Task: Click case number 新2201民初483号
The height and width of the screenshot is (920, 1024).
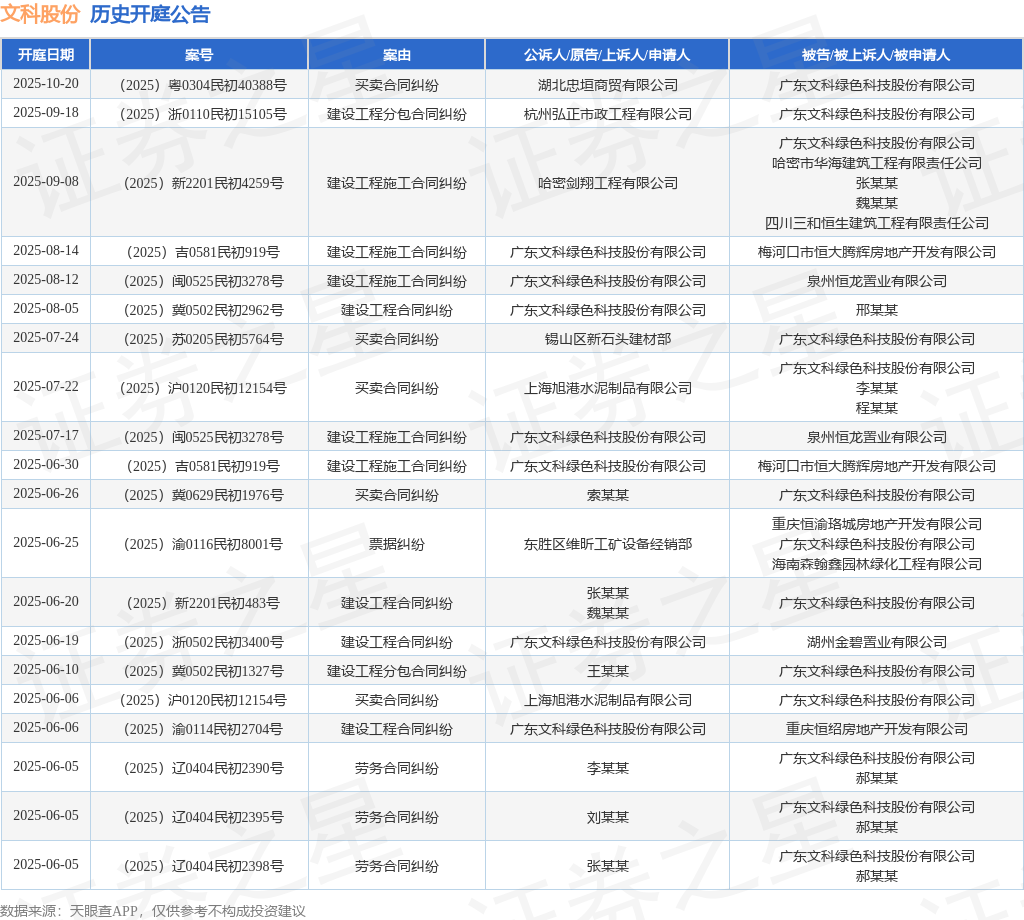Action: (x=203, y=603)
